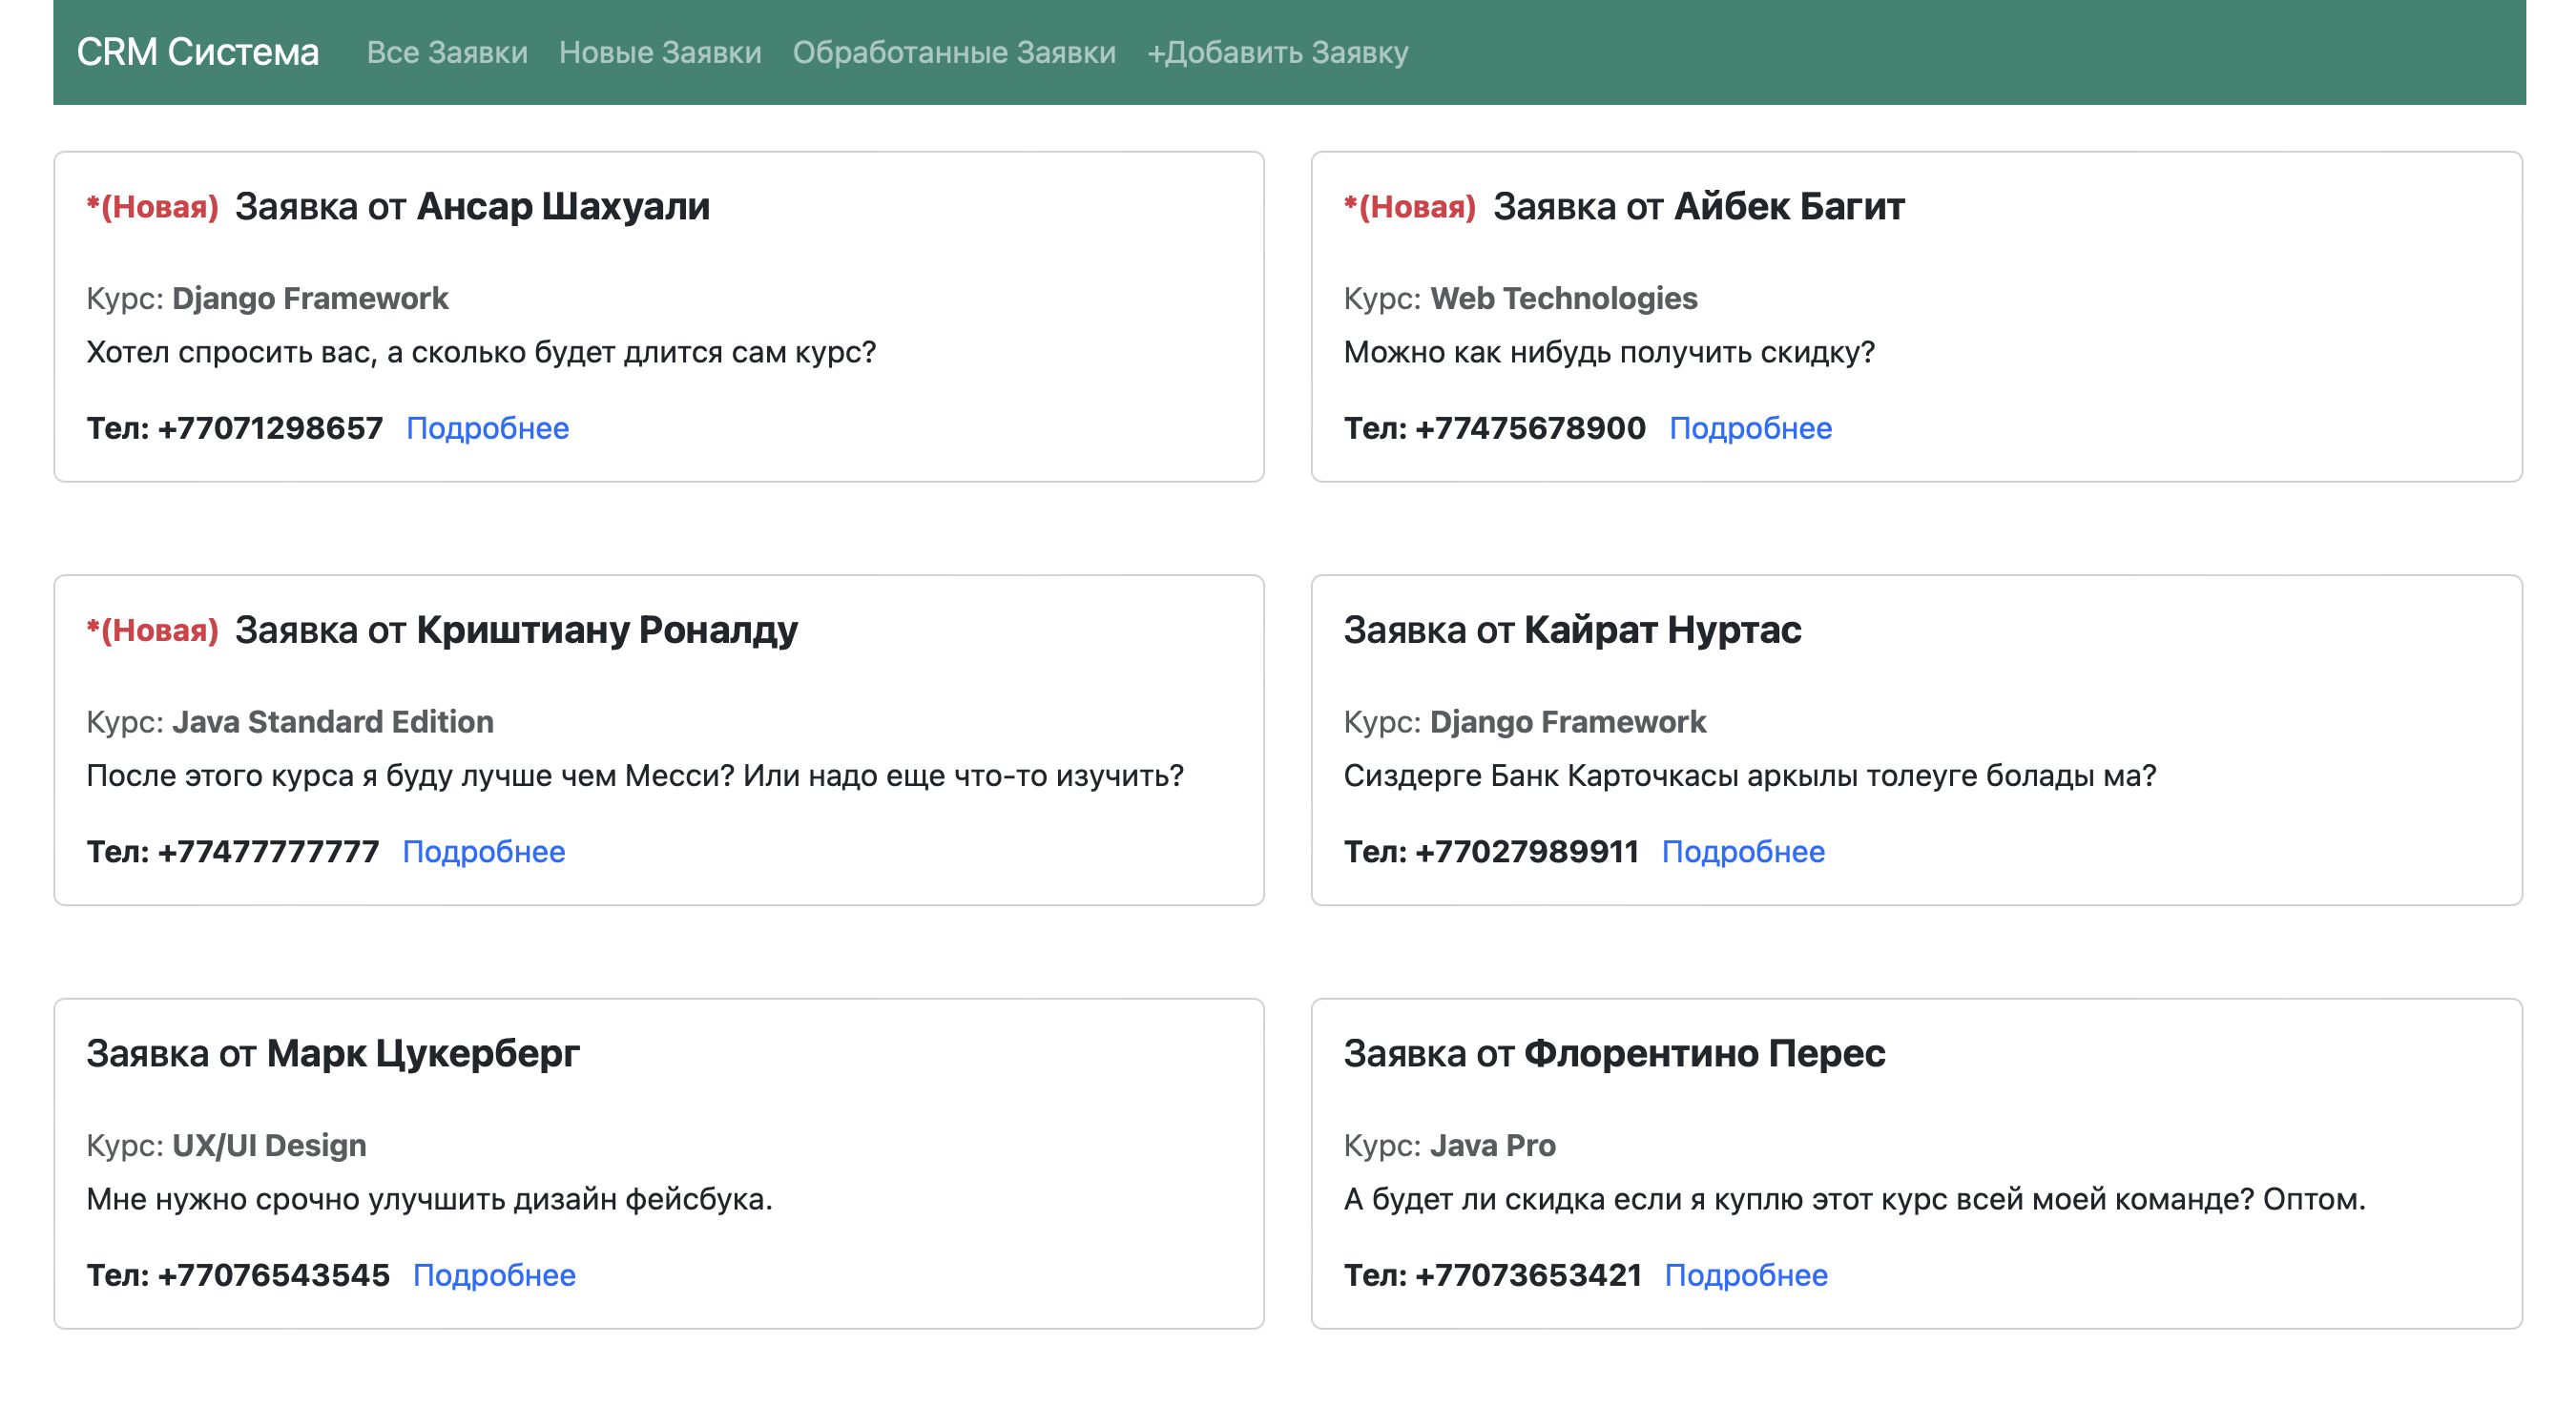Viewport: 2576px width, 1427px height.
Task: Click the "*(Новая)" marker on Айбек Багит's card
Action: (1410, 207)
